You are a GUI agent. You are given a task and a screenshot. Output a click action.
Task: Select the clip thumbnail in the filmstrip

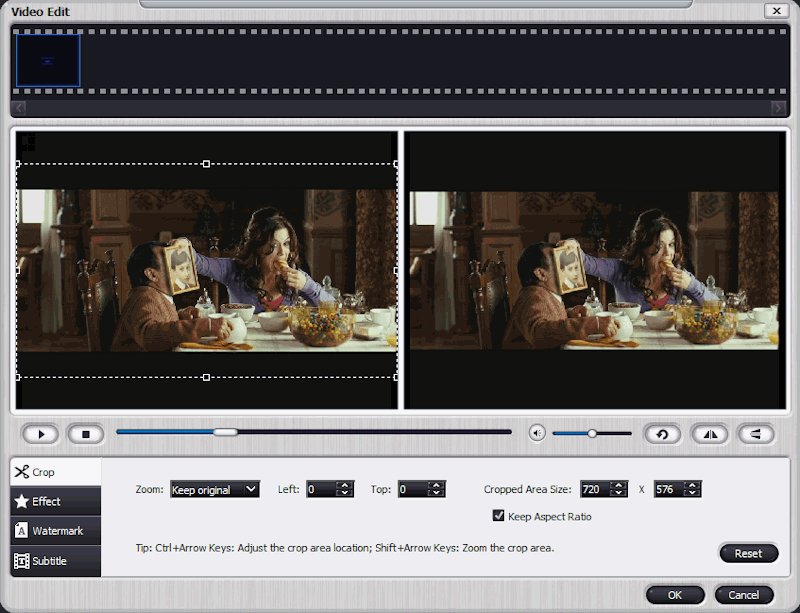(48, 60)
